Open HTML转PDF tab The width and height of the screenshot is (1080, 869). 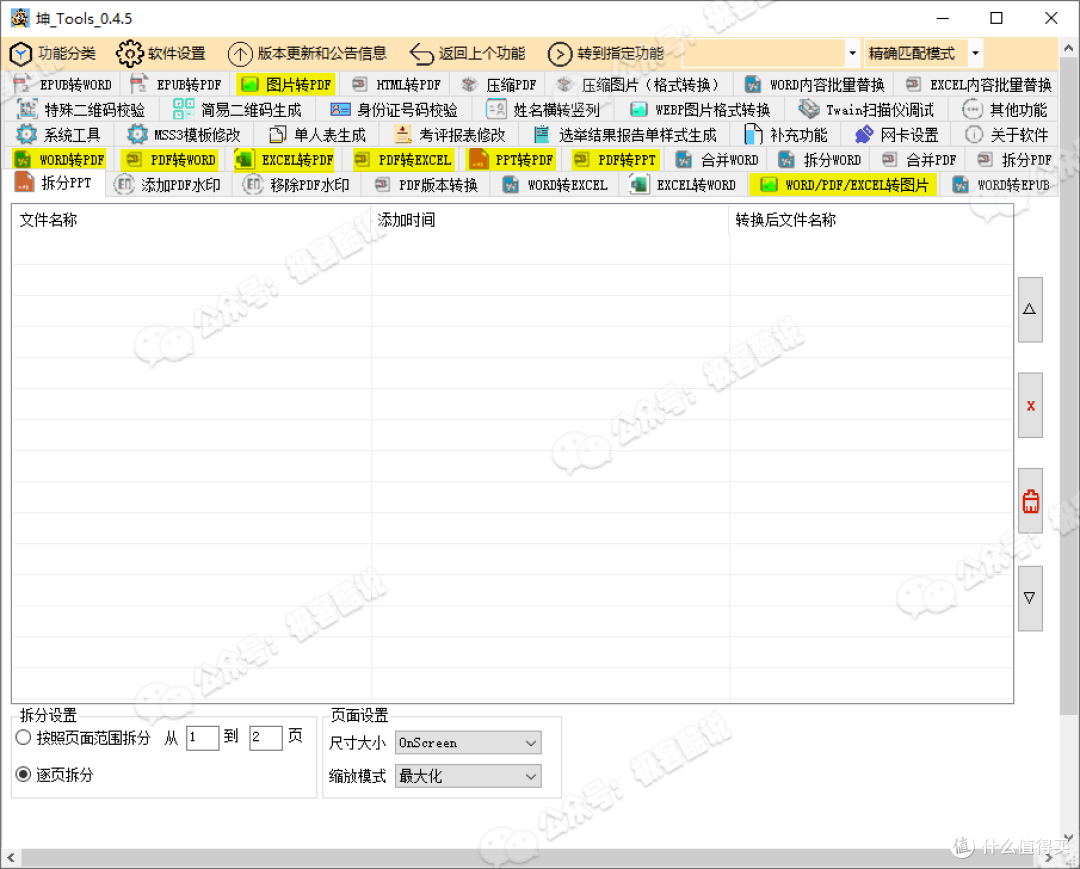[396, 85]
